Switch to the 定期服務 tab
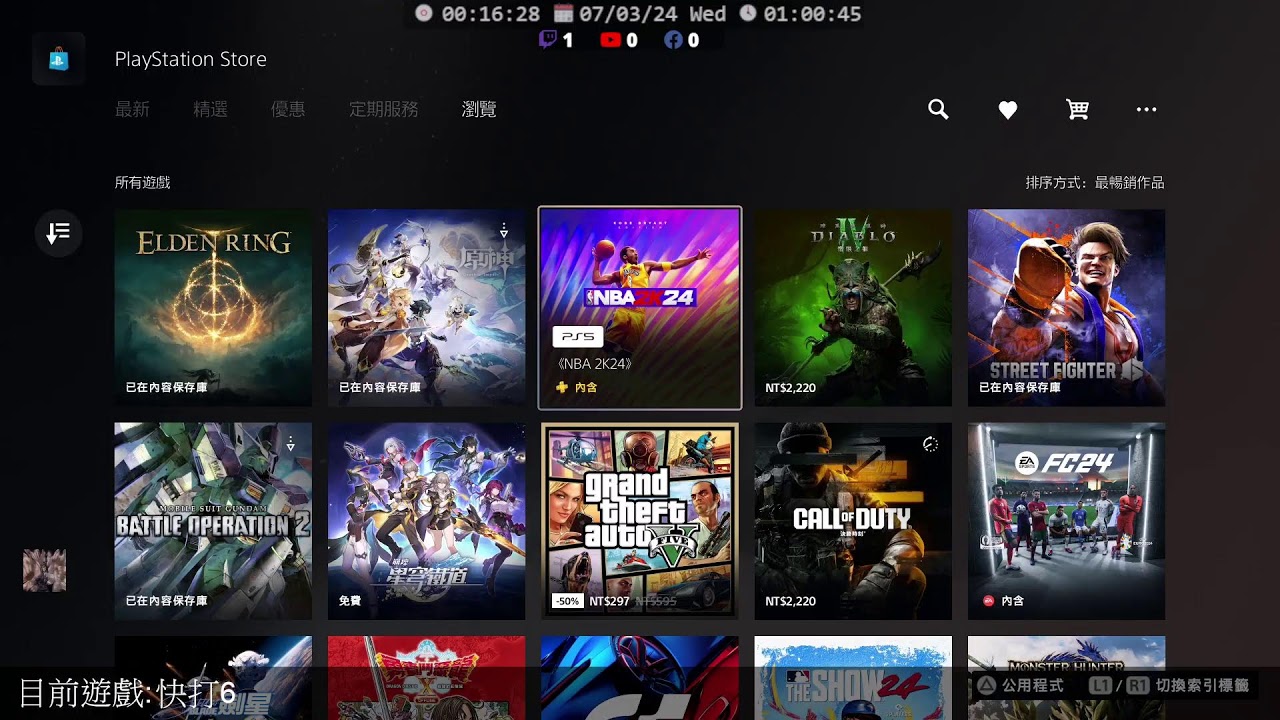 384,110
